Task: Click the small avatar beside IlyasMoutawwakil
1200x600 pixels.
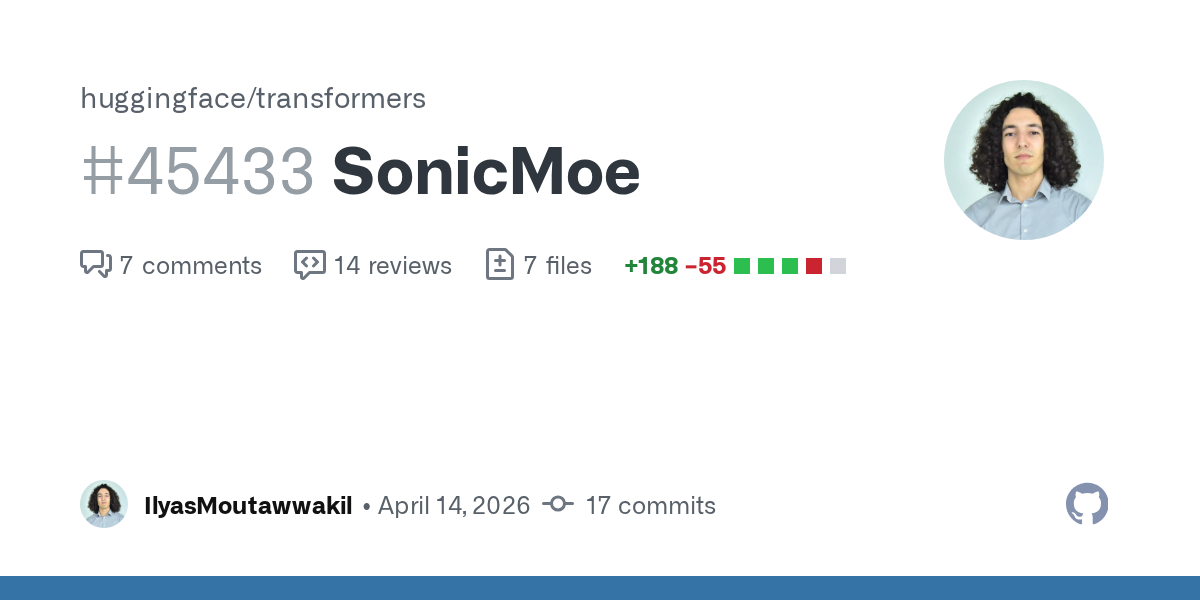Action: point(104,504)
